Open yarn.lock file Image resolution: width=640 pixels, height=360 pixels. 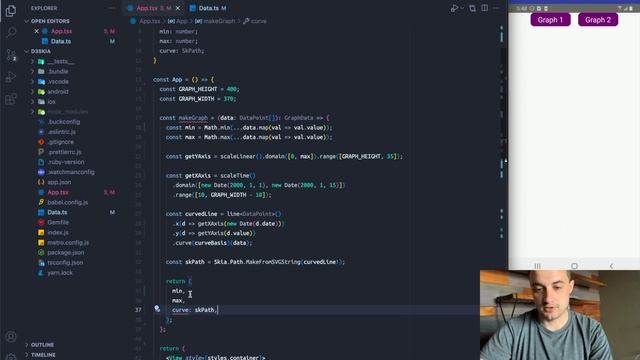(x=60, y=273)
